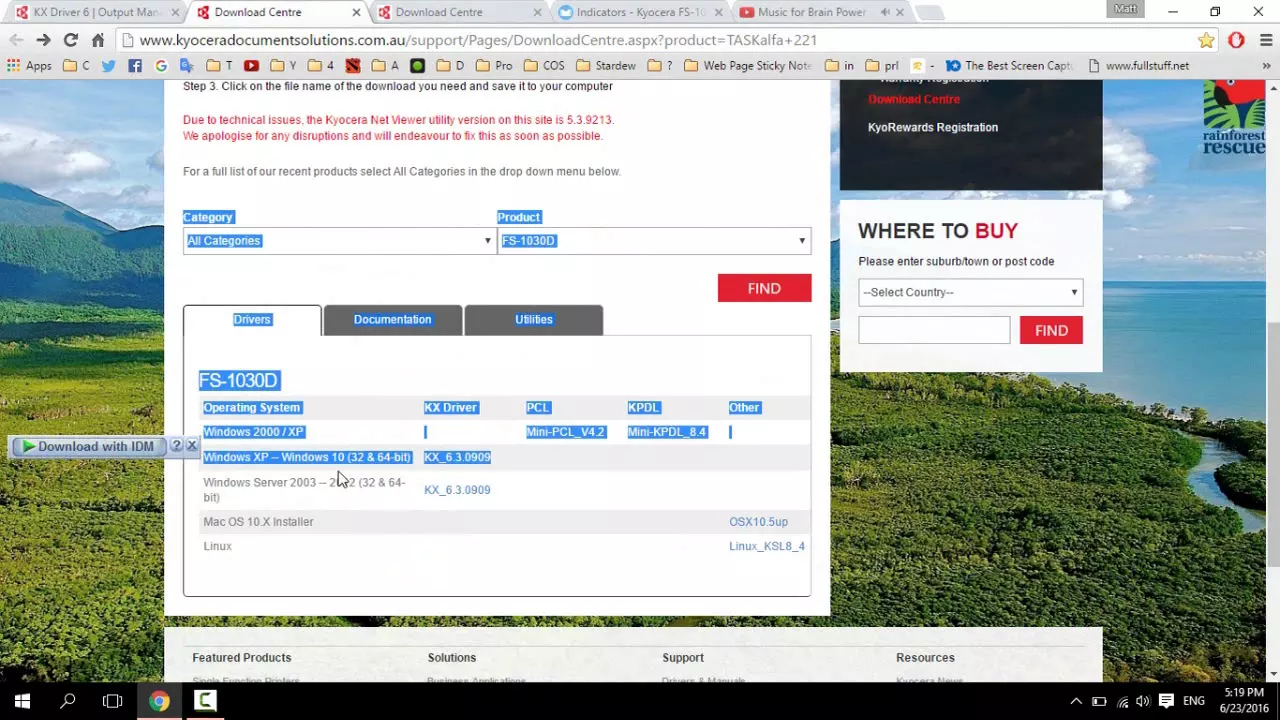Show hidden system tray icons
This screenshot has width=1280, height=720.
pyautogui.click(x=1076, y=701)
